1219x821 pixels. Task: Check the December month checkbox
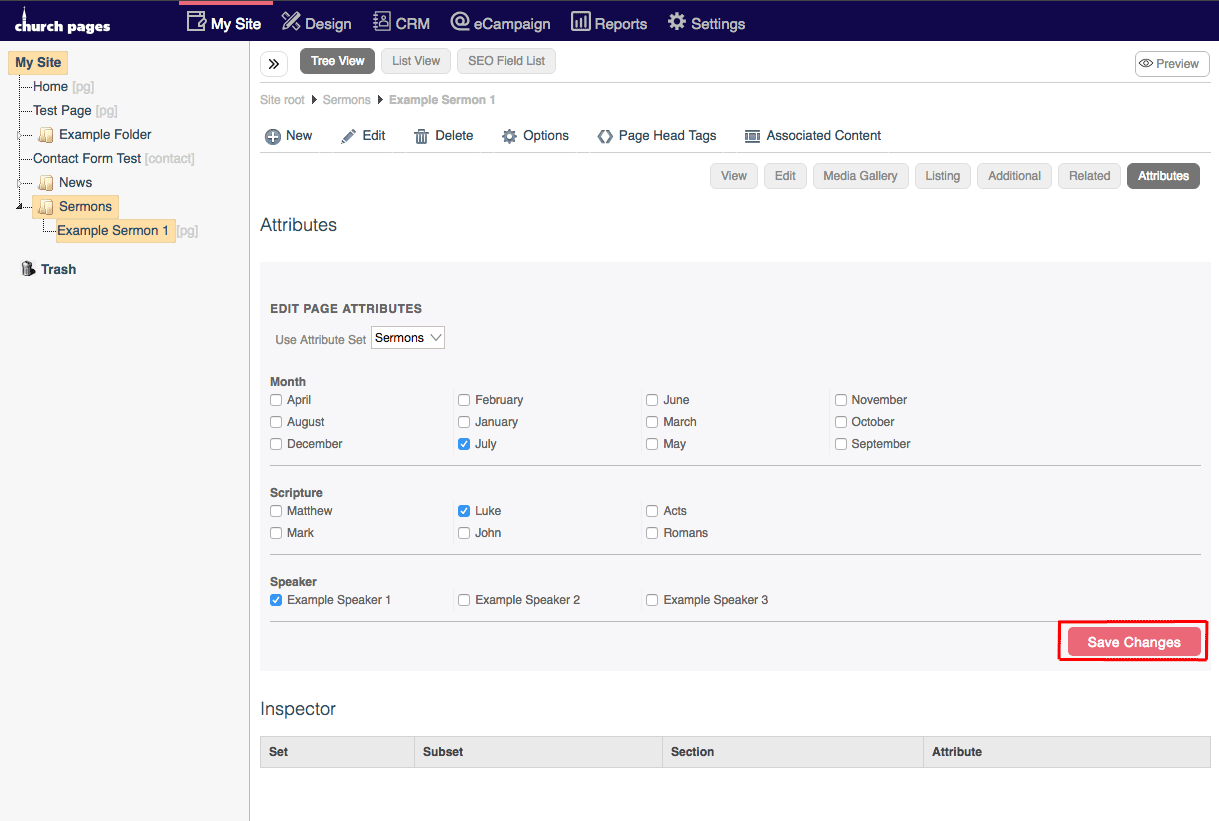click(x=276, y=444)
